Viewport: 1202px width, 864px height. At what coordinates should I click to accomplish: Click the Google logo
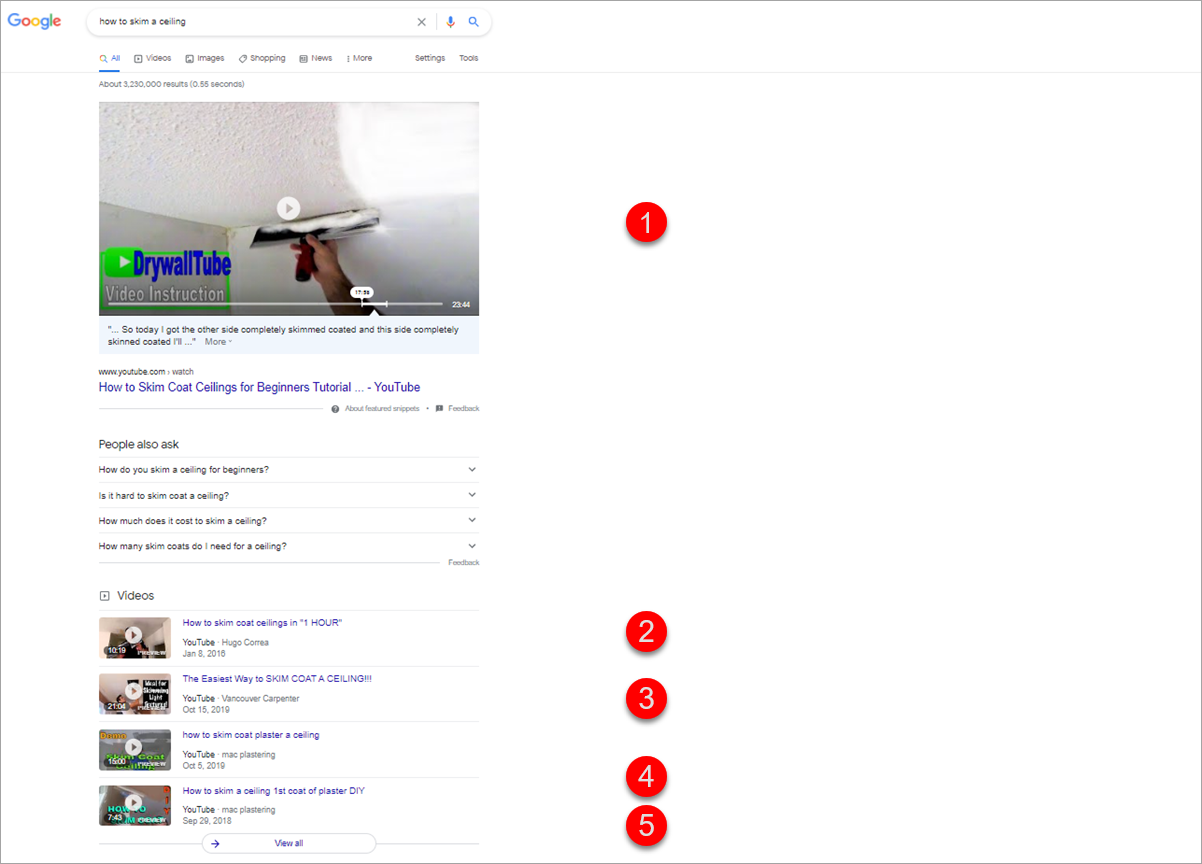34,22
